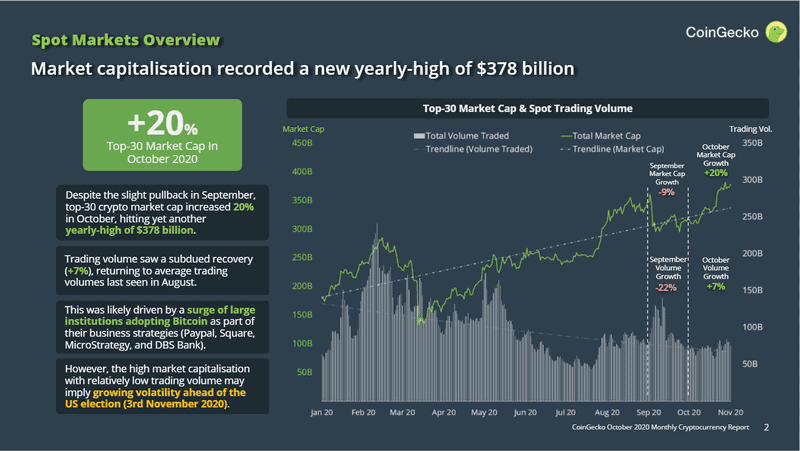The width and height of the screenshot is (800, 451).
Task: Click the page number 2 in footer
Action: click(x=766, y=428)
